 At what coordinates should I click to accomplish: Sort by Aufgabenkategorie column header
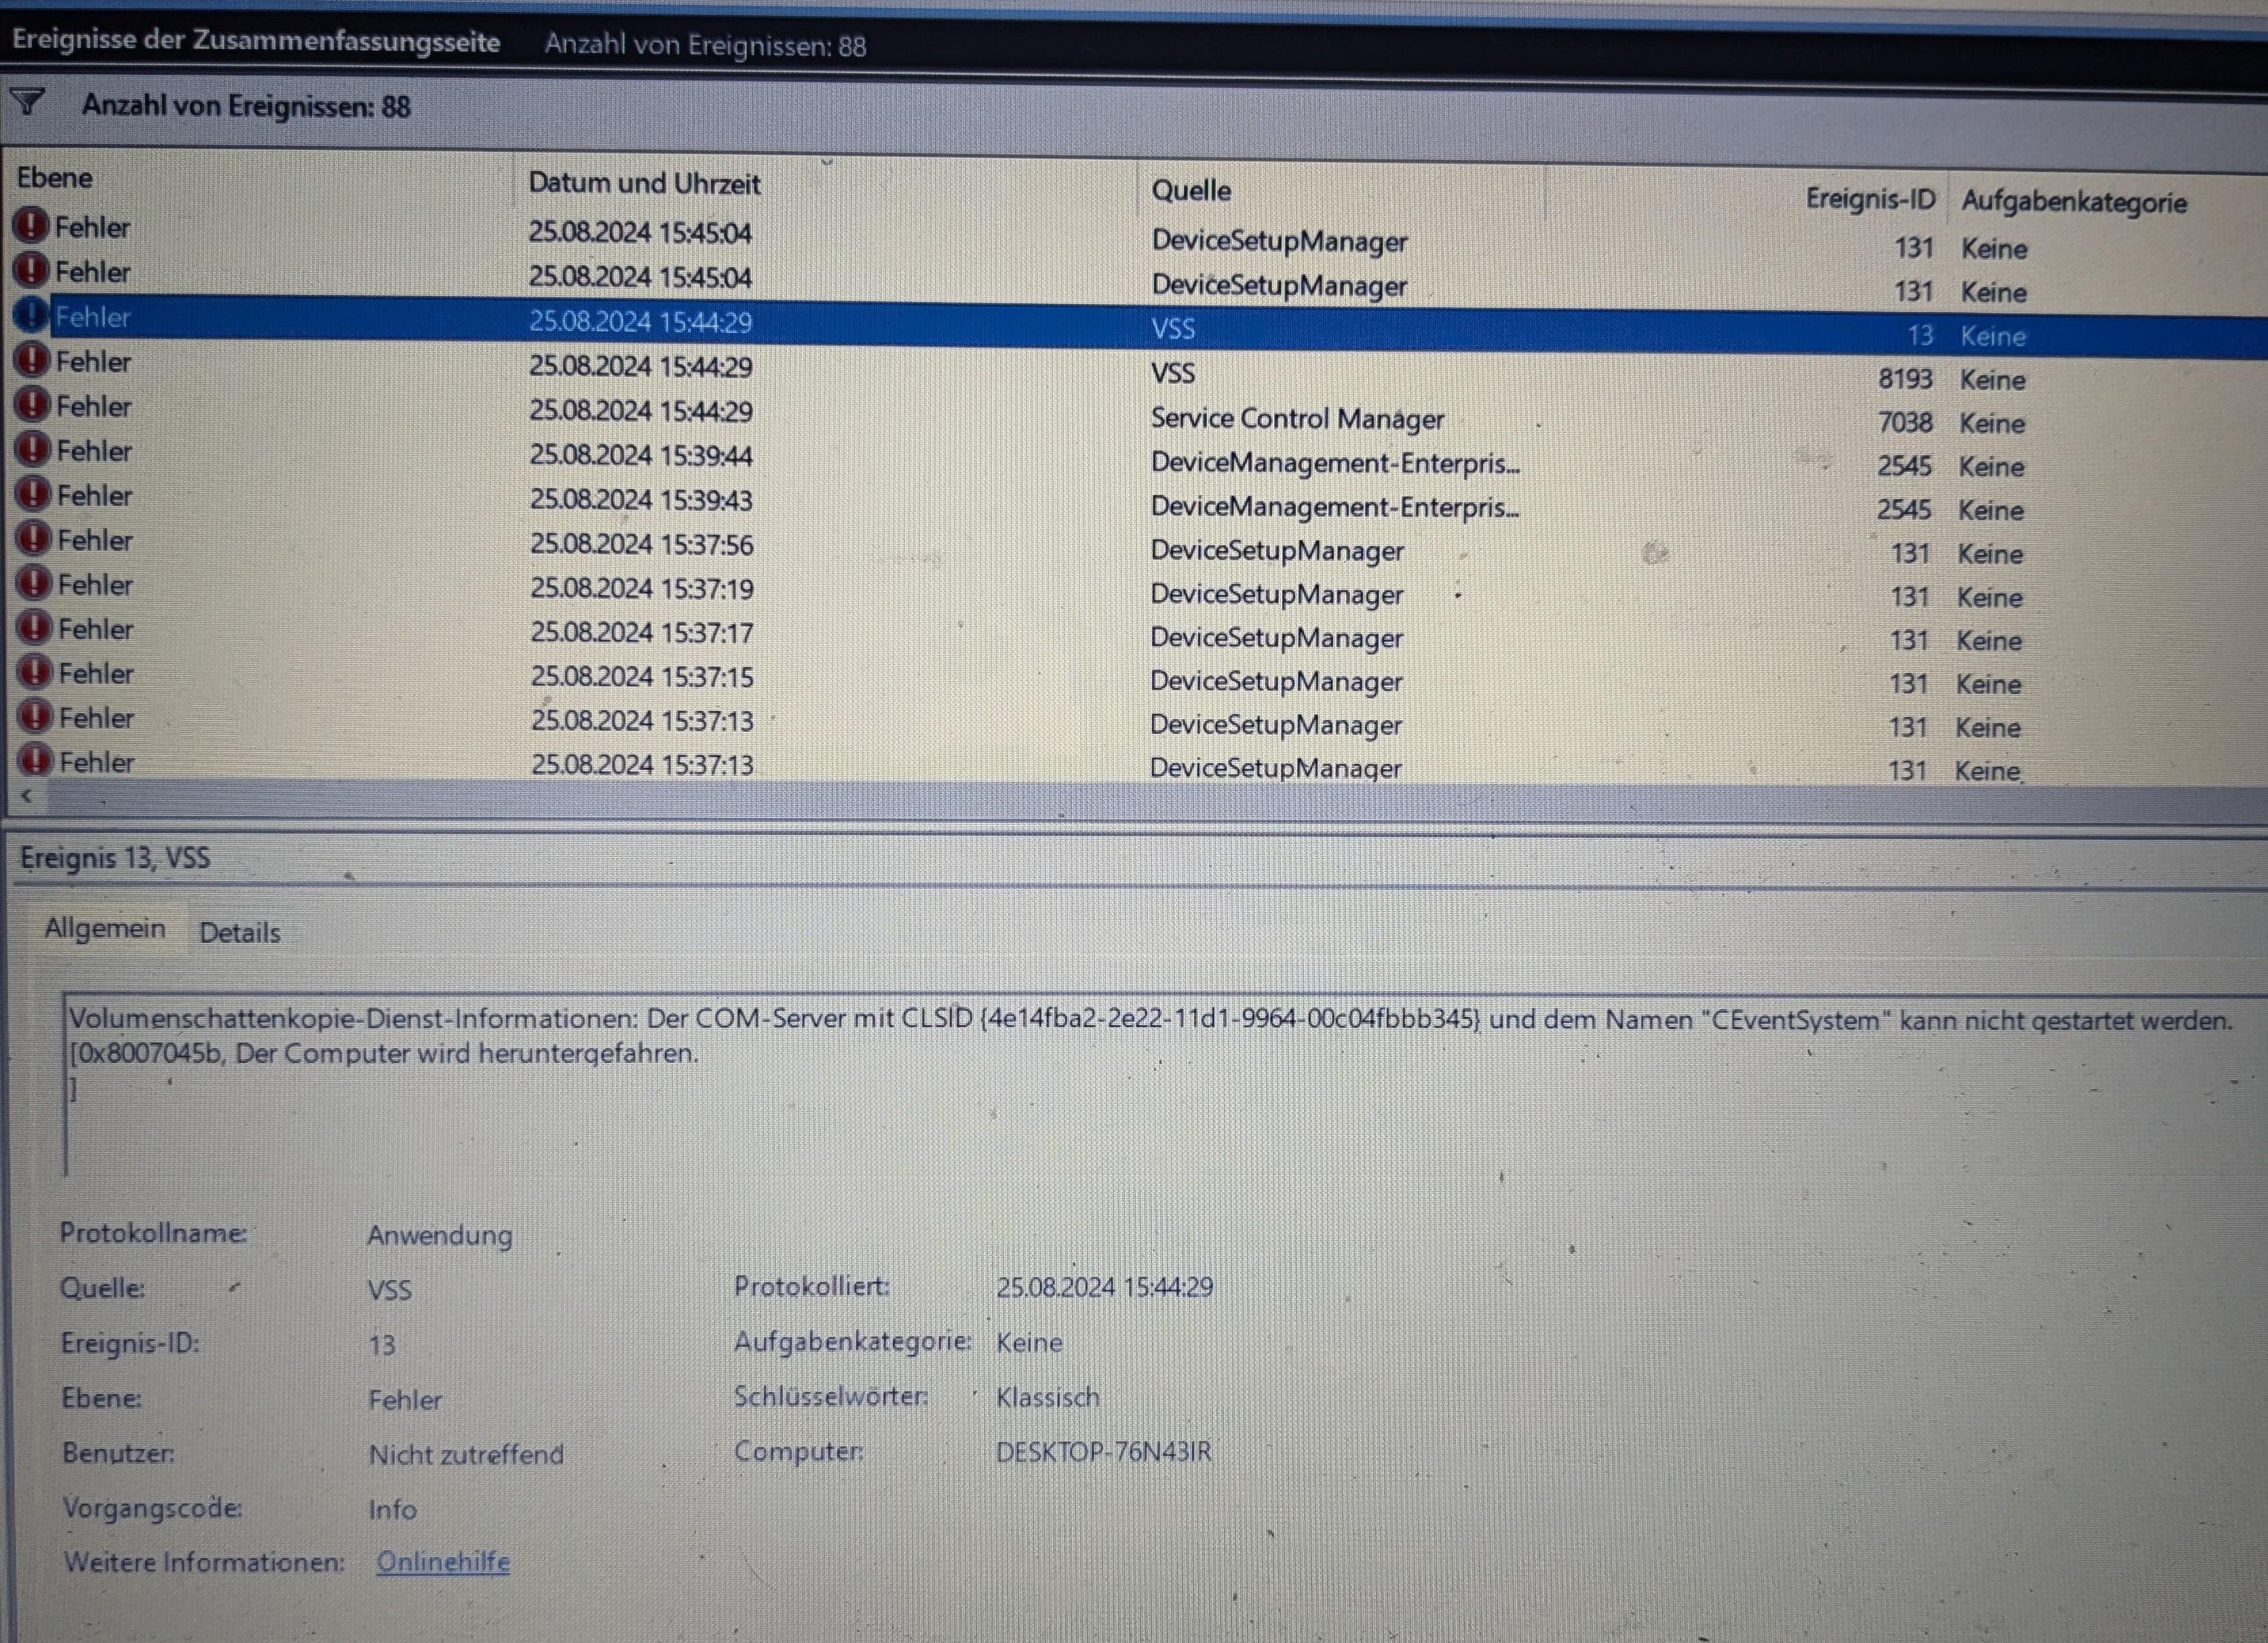[x=2073, y=203]
